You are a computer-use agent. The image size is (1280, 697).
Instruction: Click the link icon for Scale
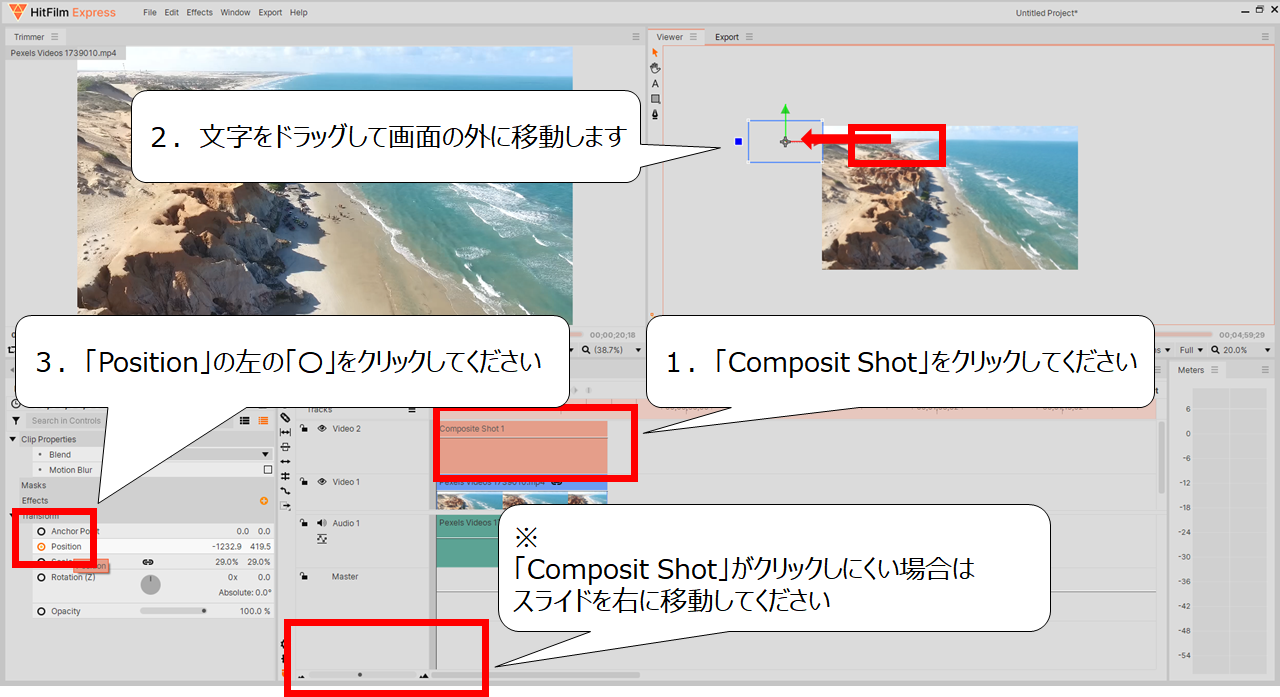coord(148,563)
